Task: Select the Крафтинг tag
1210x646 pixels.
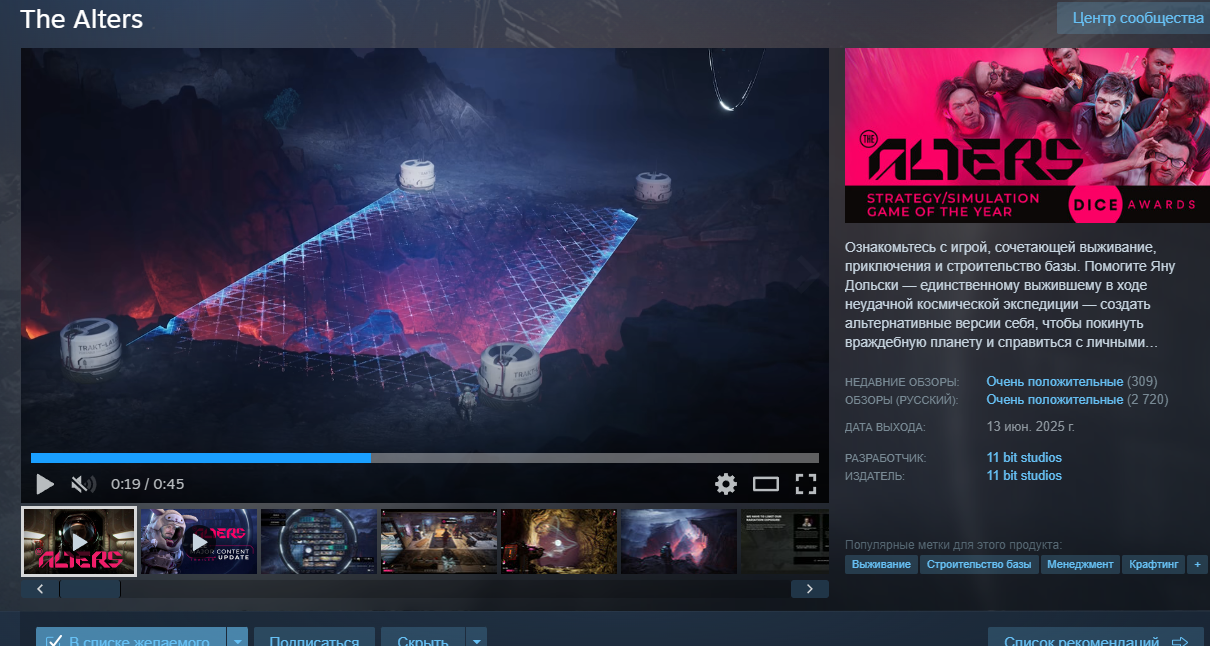Action: (1153, 565)
